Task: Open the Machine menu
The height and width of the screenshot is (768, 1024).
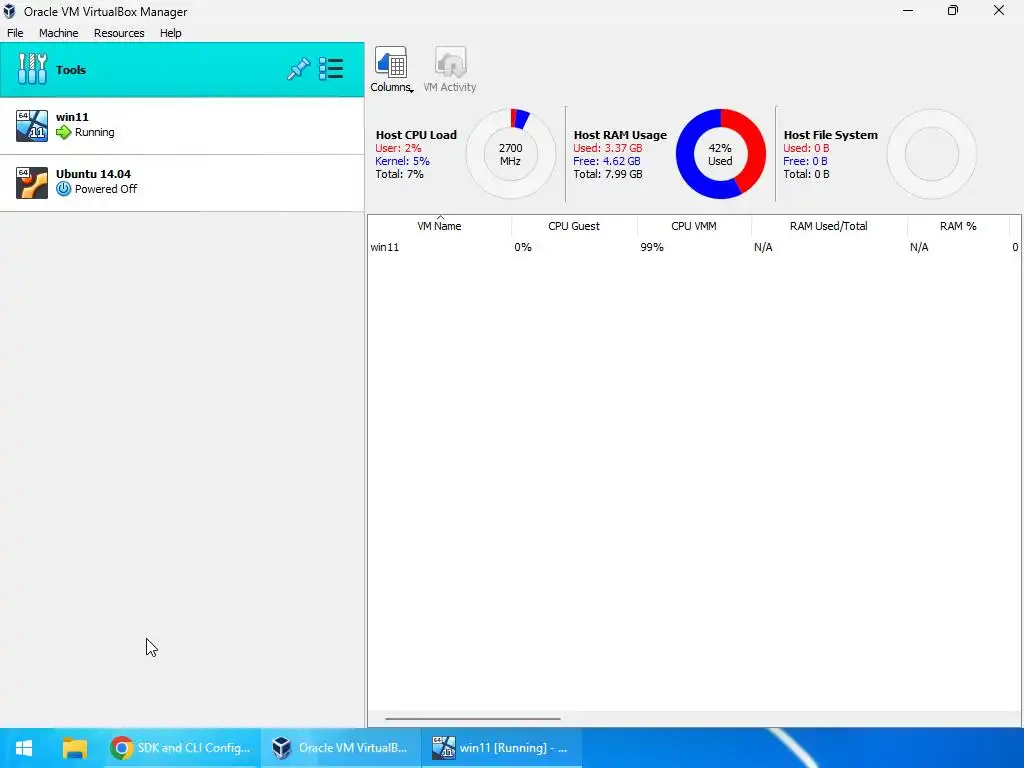Action: coord(58,33)
